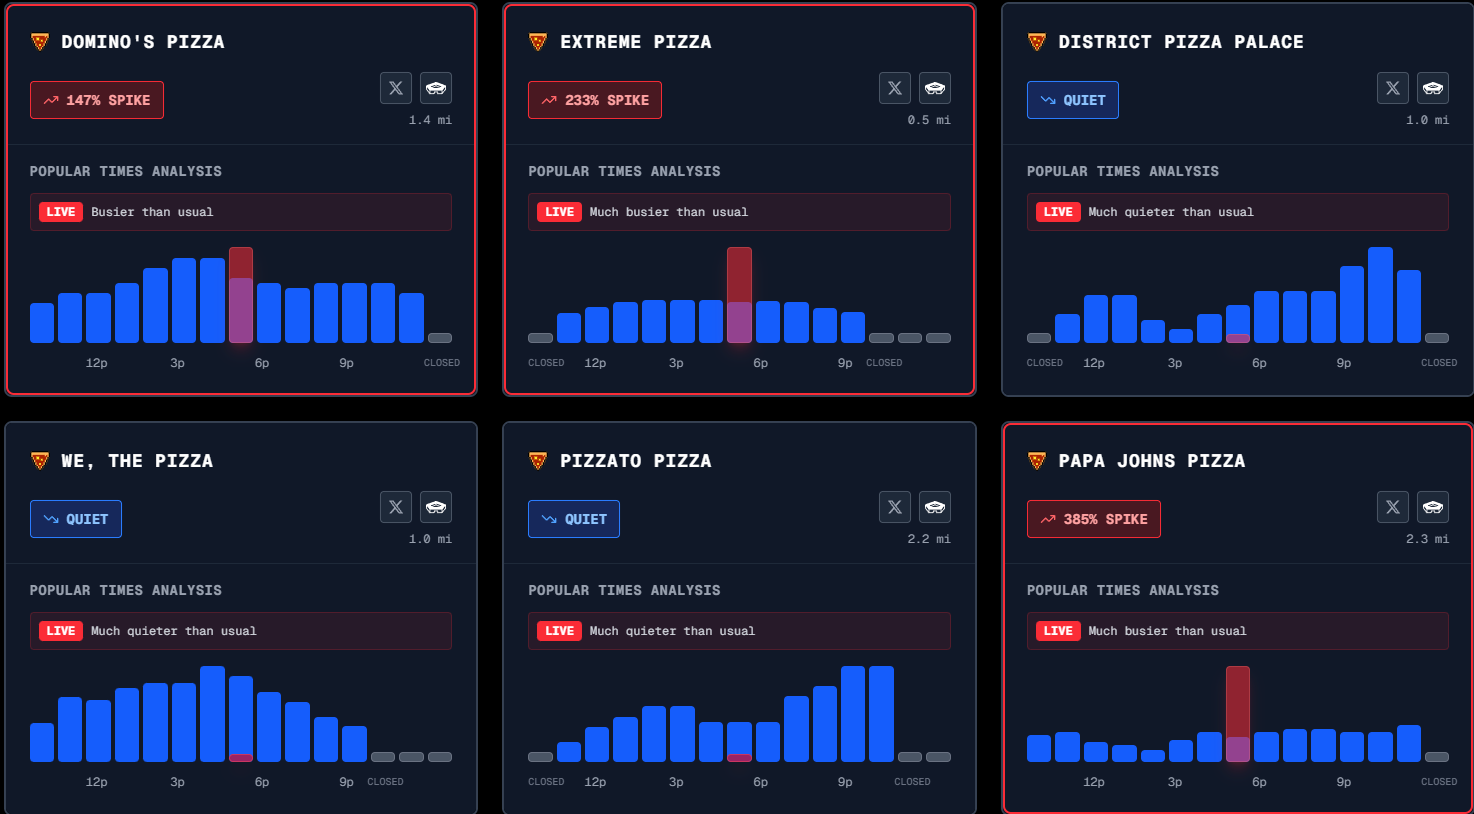Click car icon on Pizzato Pizza card

(x=935, y=507)
